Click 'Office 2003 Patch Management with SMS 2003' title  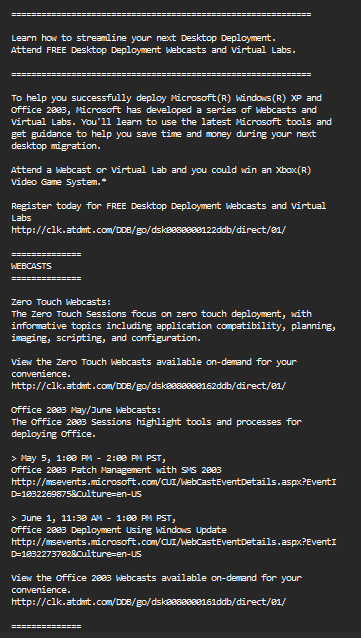tap(116, 470)
